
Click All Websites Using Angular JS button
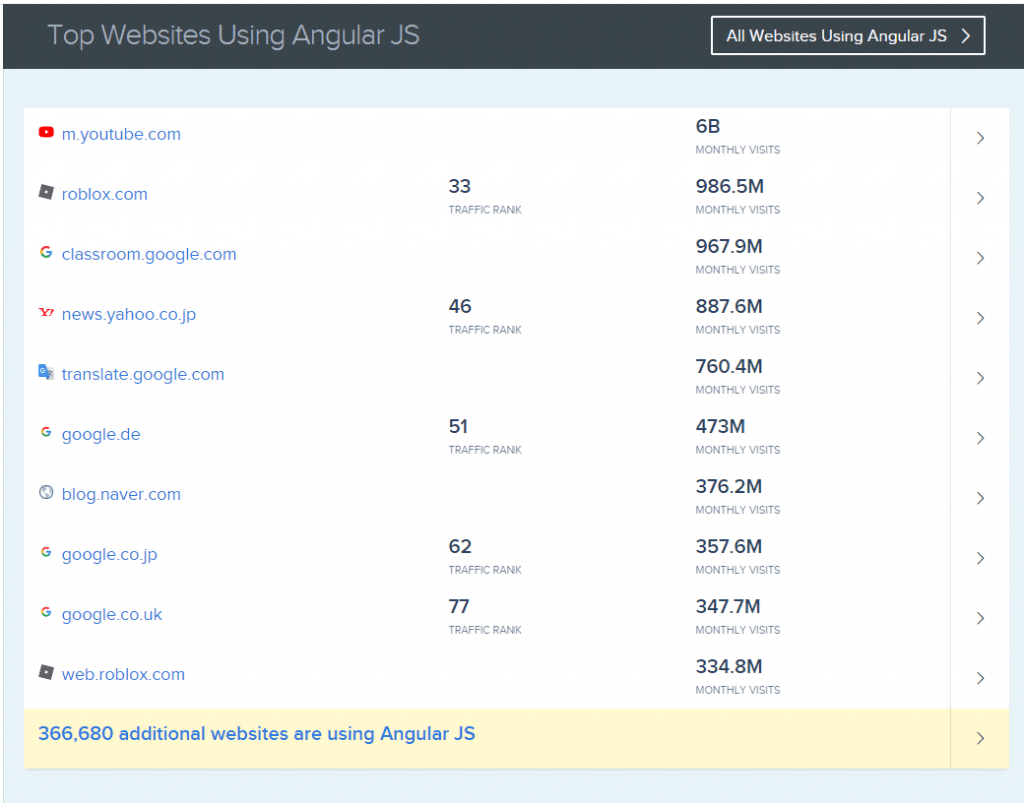click(x=848, y=36)
